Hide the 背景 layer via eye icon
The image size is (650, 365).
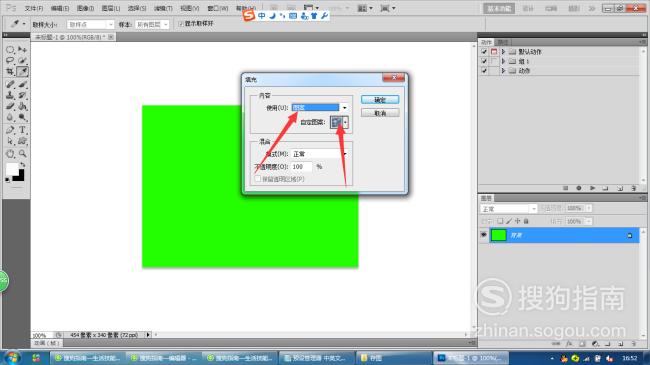point(483,235)
